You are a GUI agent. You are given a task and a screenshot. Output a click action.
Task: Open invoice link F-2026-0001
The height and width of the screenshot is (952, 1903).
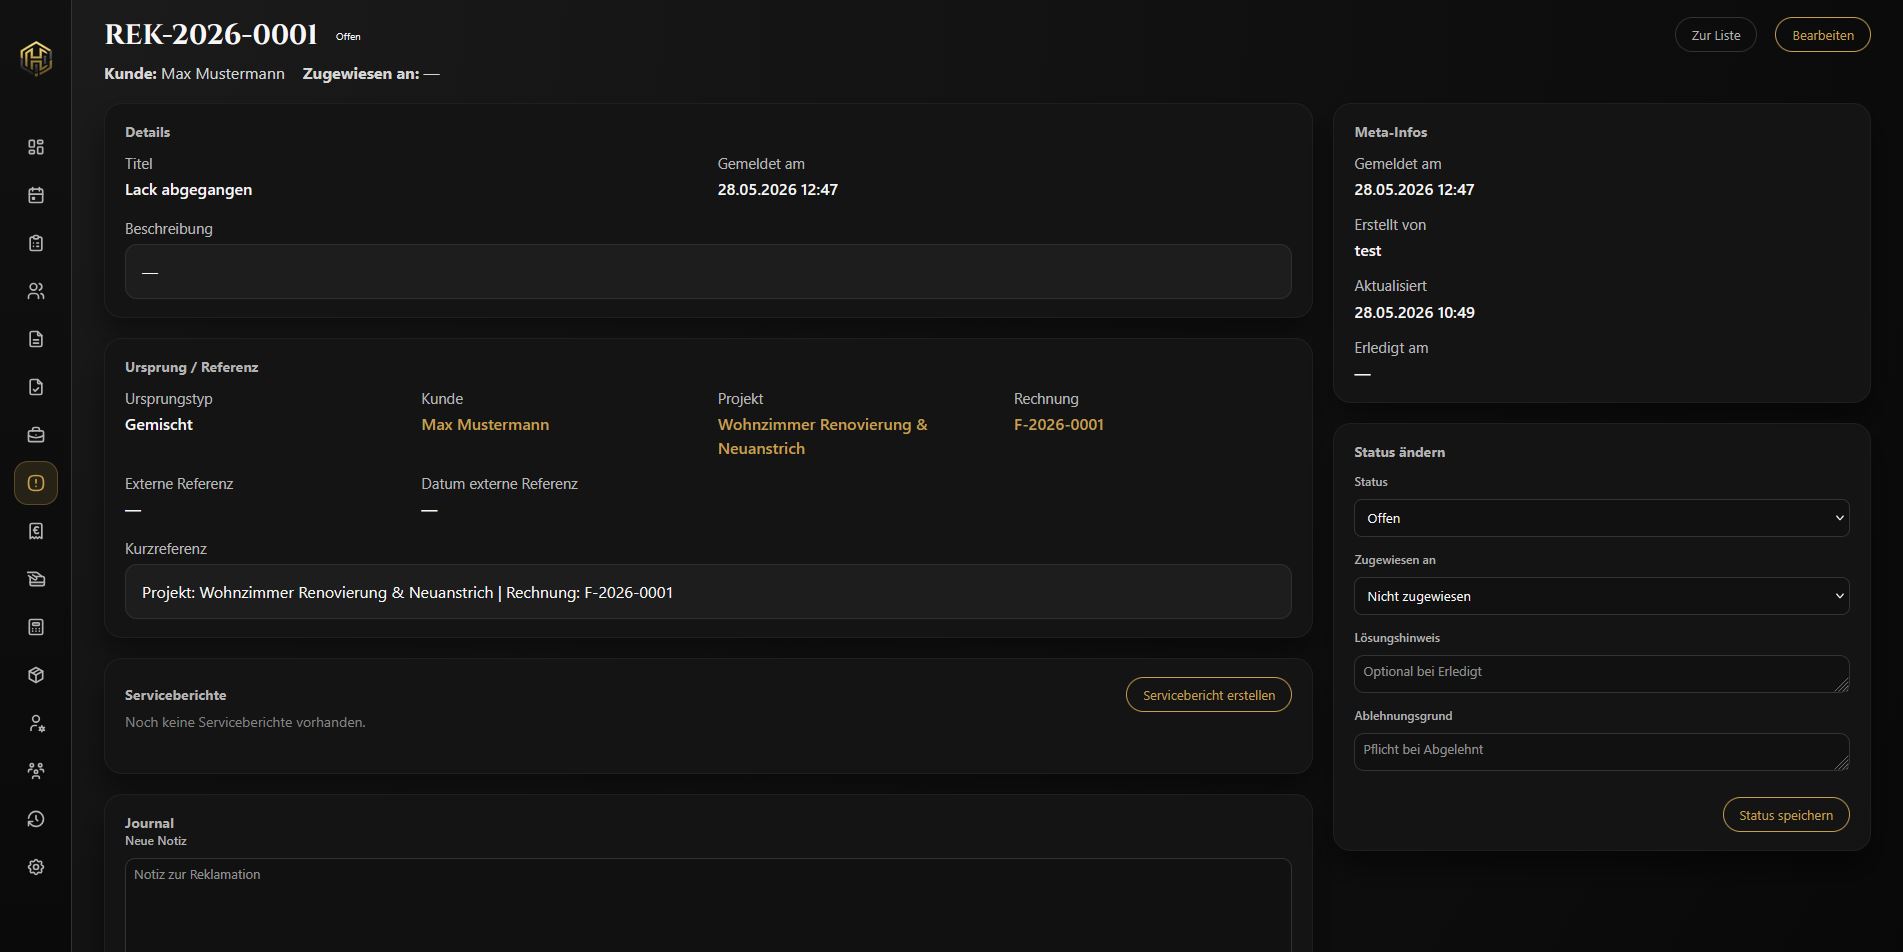click(x=1058, y=425)
